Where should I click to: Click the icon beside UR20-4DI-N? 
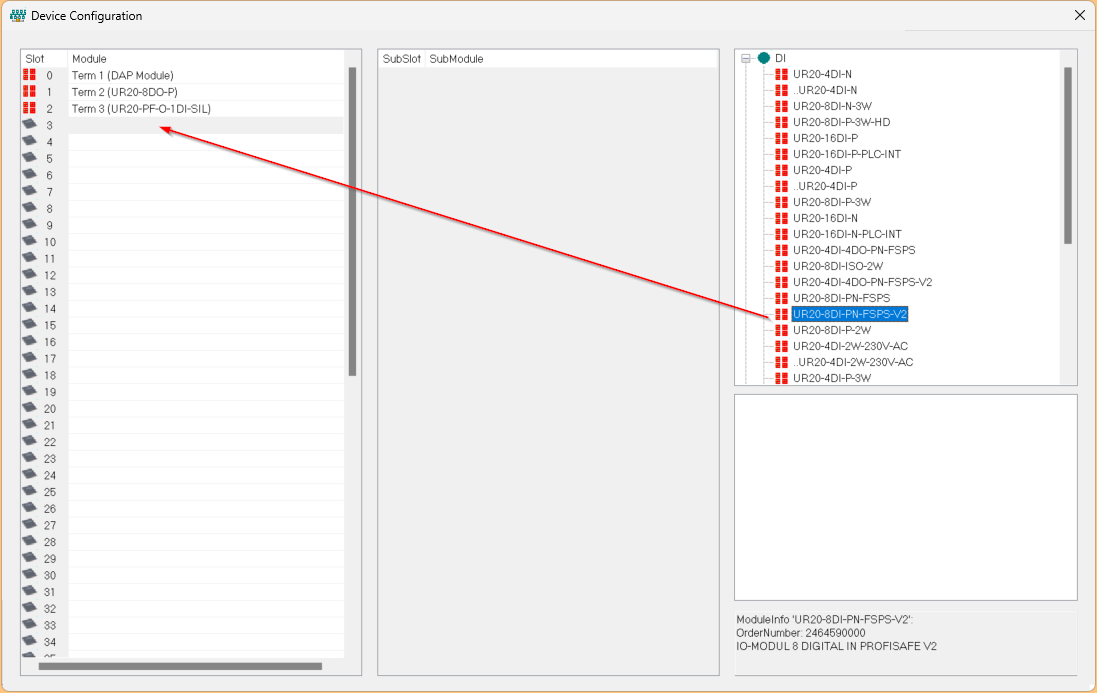coord(781,74)
